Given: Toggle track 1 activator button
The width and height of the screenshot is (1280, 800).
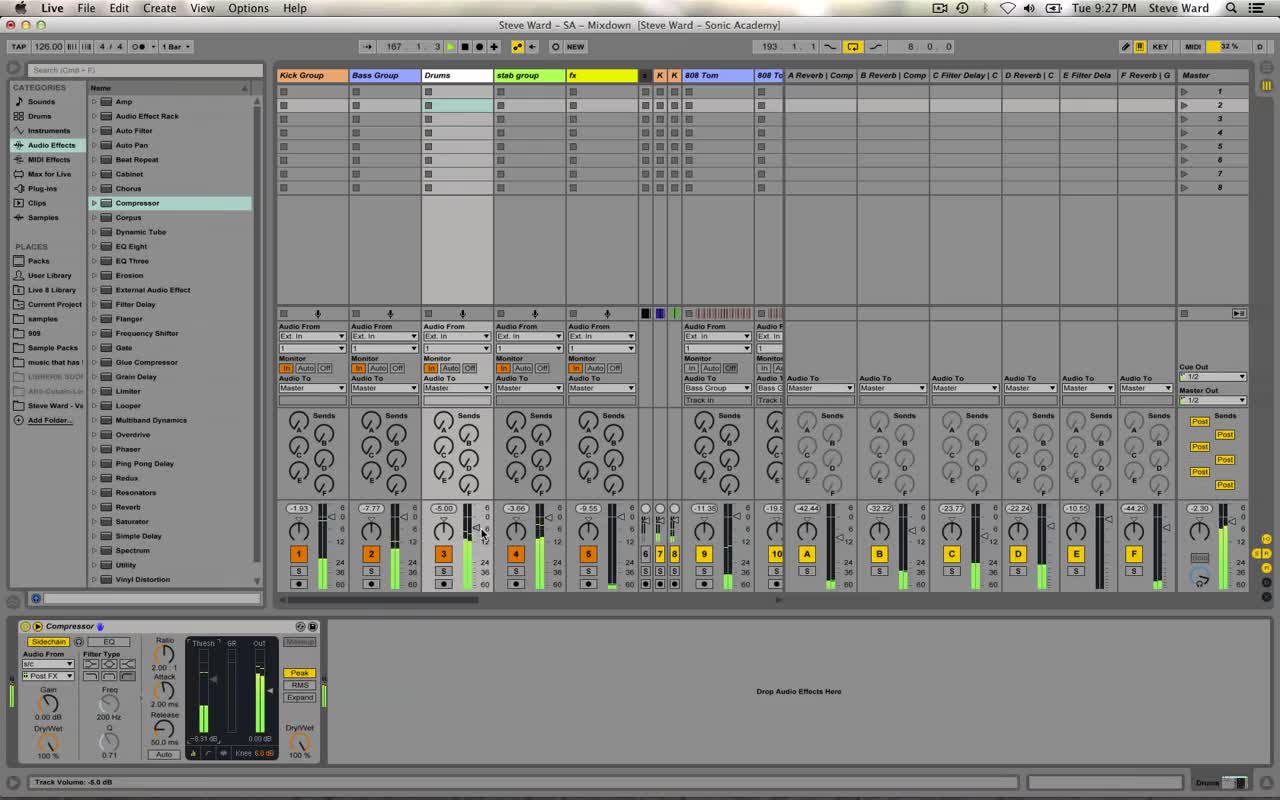Looking at the screenshot, I should [298, 554].
